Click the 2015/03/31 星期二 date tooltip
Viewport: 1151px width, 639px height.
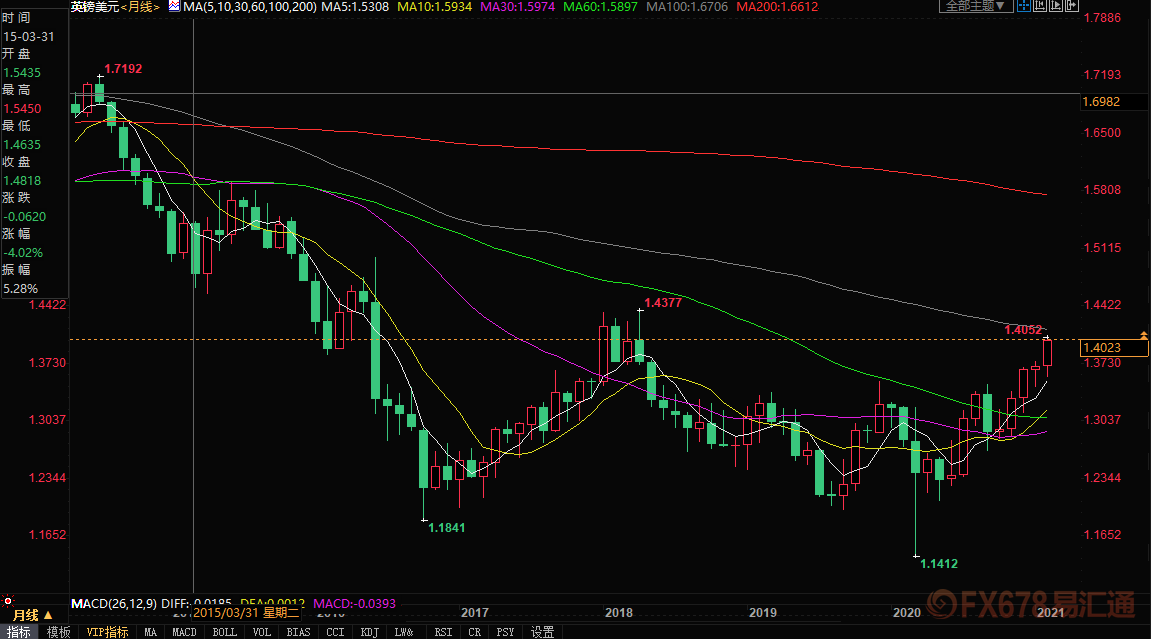pos(246,613)
